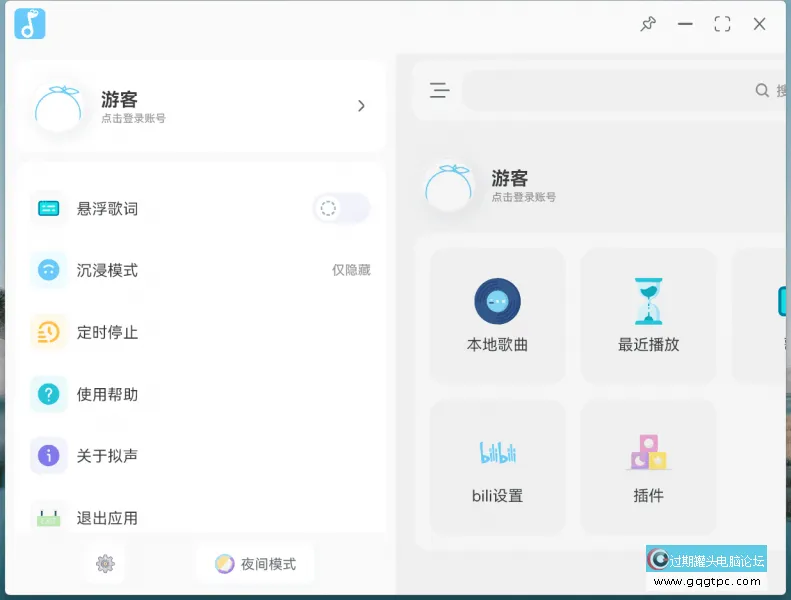Open the 插件 card
The height and width of the screenshot is (600, 791).
tap(649, 467)
